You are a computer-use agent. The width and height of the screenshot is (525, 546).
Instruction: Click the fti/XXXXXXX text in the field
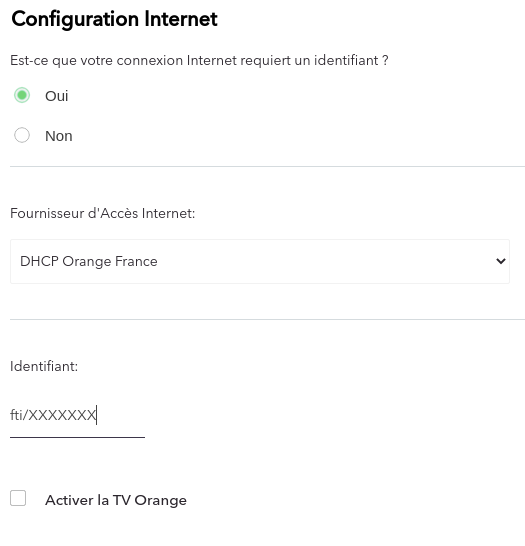(53, 415)
